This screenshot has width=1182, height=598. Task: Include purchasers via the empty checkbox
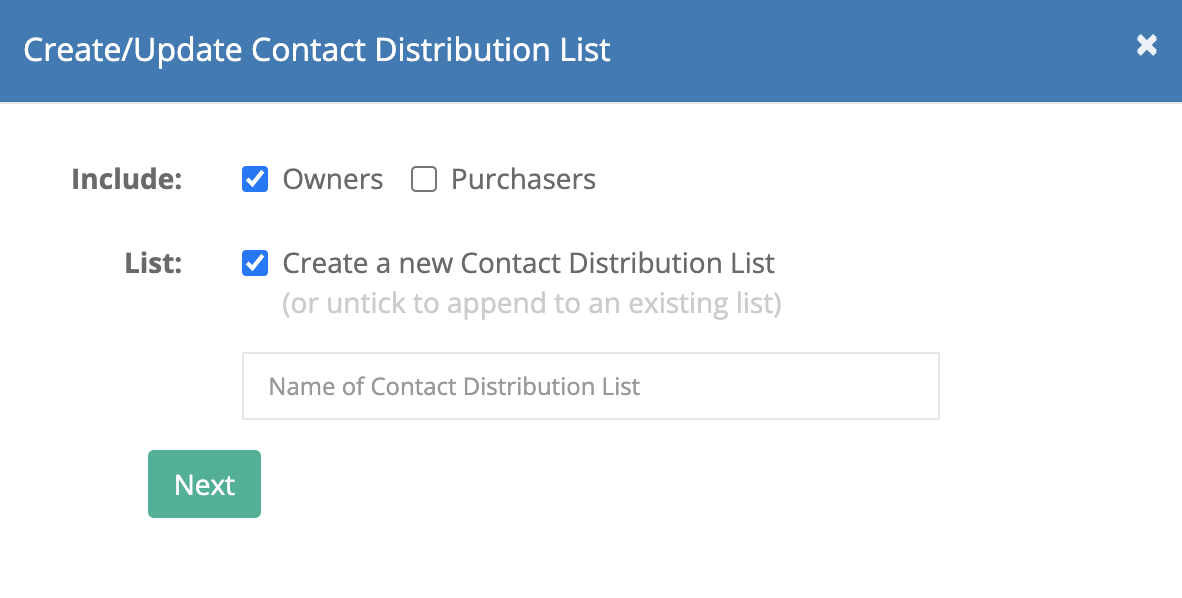tap(424, 179)
